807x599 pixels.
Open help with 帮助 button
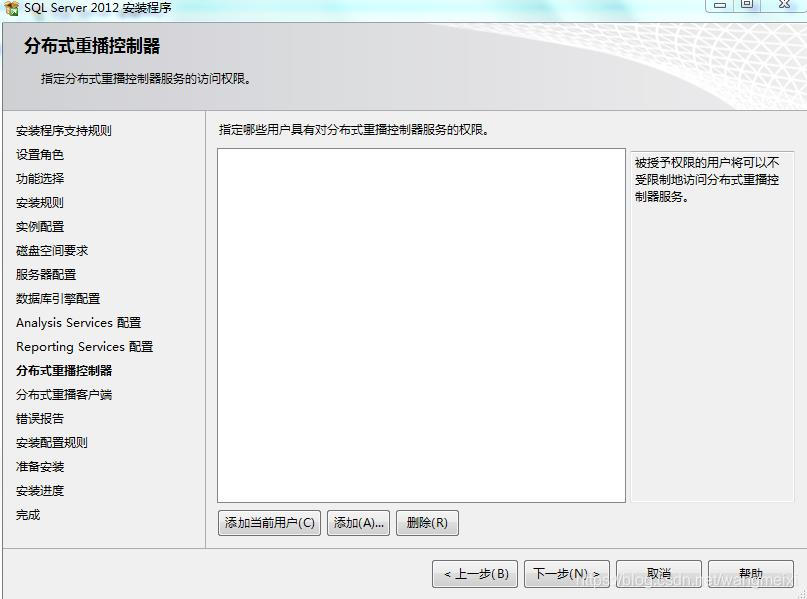coord(751,574)
